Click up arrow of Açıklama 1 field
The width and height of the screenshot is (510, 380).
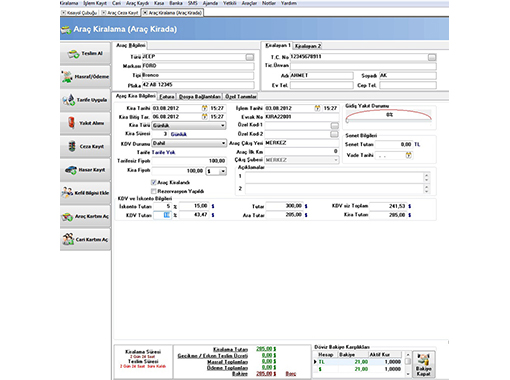click(x=426, y=174)
